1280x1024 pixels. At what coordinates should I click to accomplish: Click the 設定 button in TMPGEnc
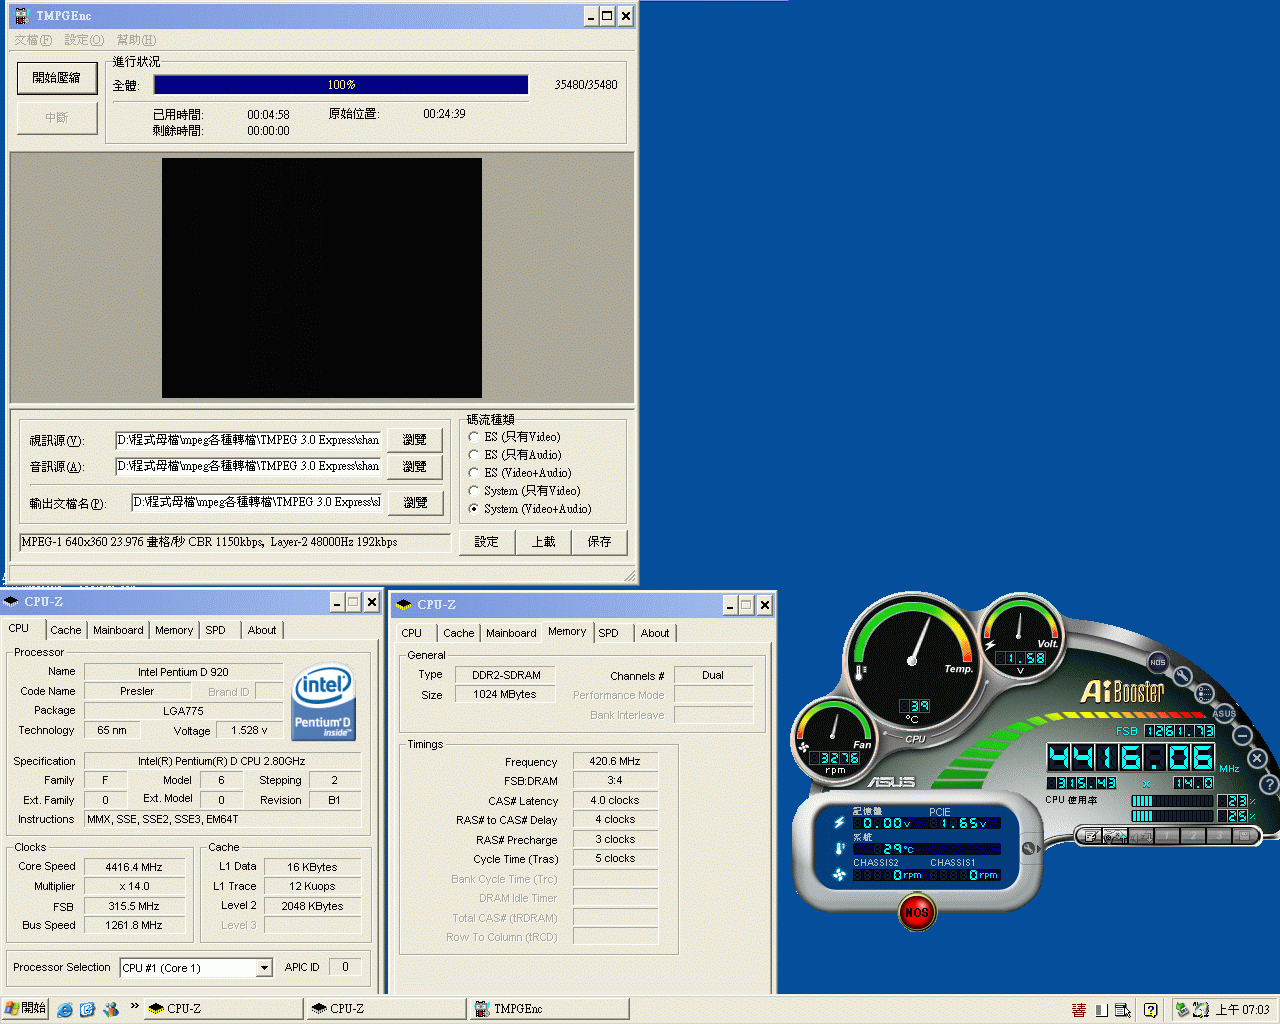pyautogui.click(x=487, y=542)
